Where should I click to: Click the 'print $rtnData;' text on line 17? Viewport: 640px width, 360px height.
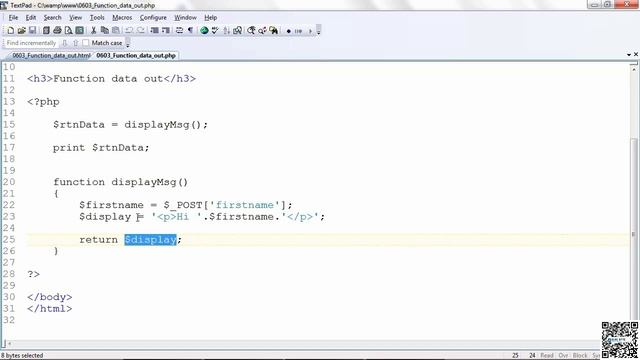tap(101, 148)
